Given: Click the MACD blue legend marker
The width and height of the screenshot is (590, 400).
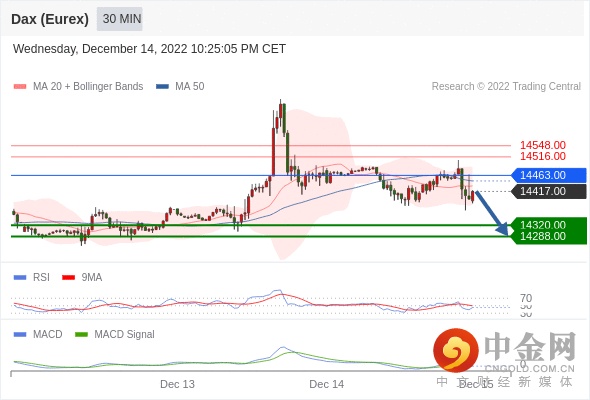Looking at the screenshot, I should [20, 335].
